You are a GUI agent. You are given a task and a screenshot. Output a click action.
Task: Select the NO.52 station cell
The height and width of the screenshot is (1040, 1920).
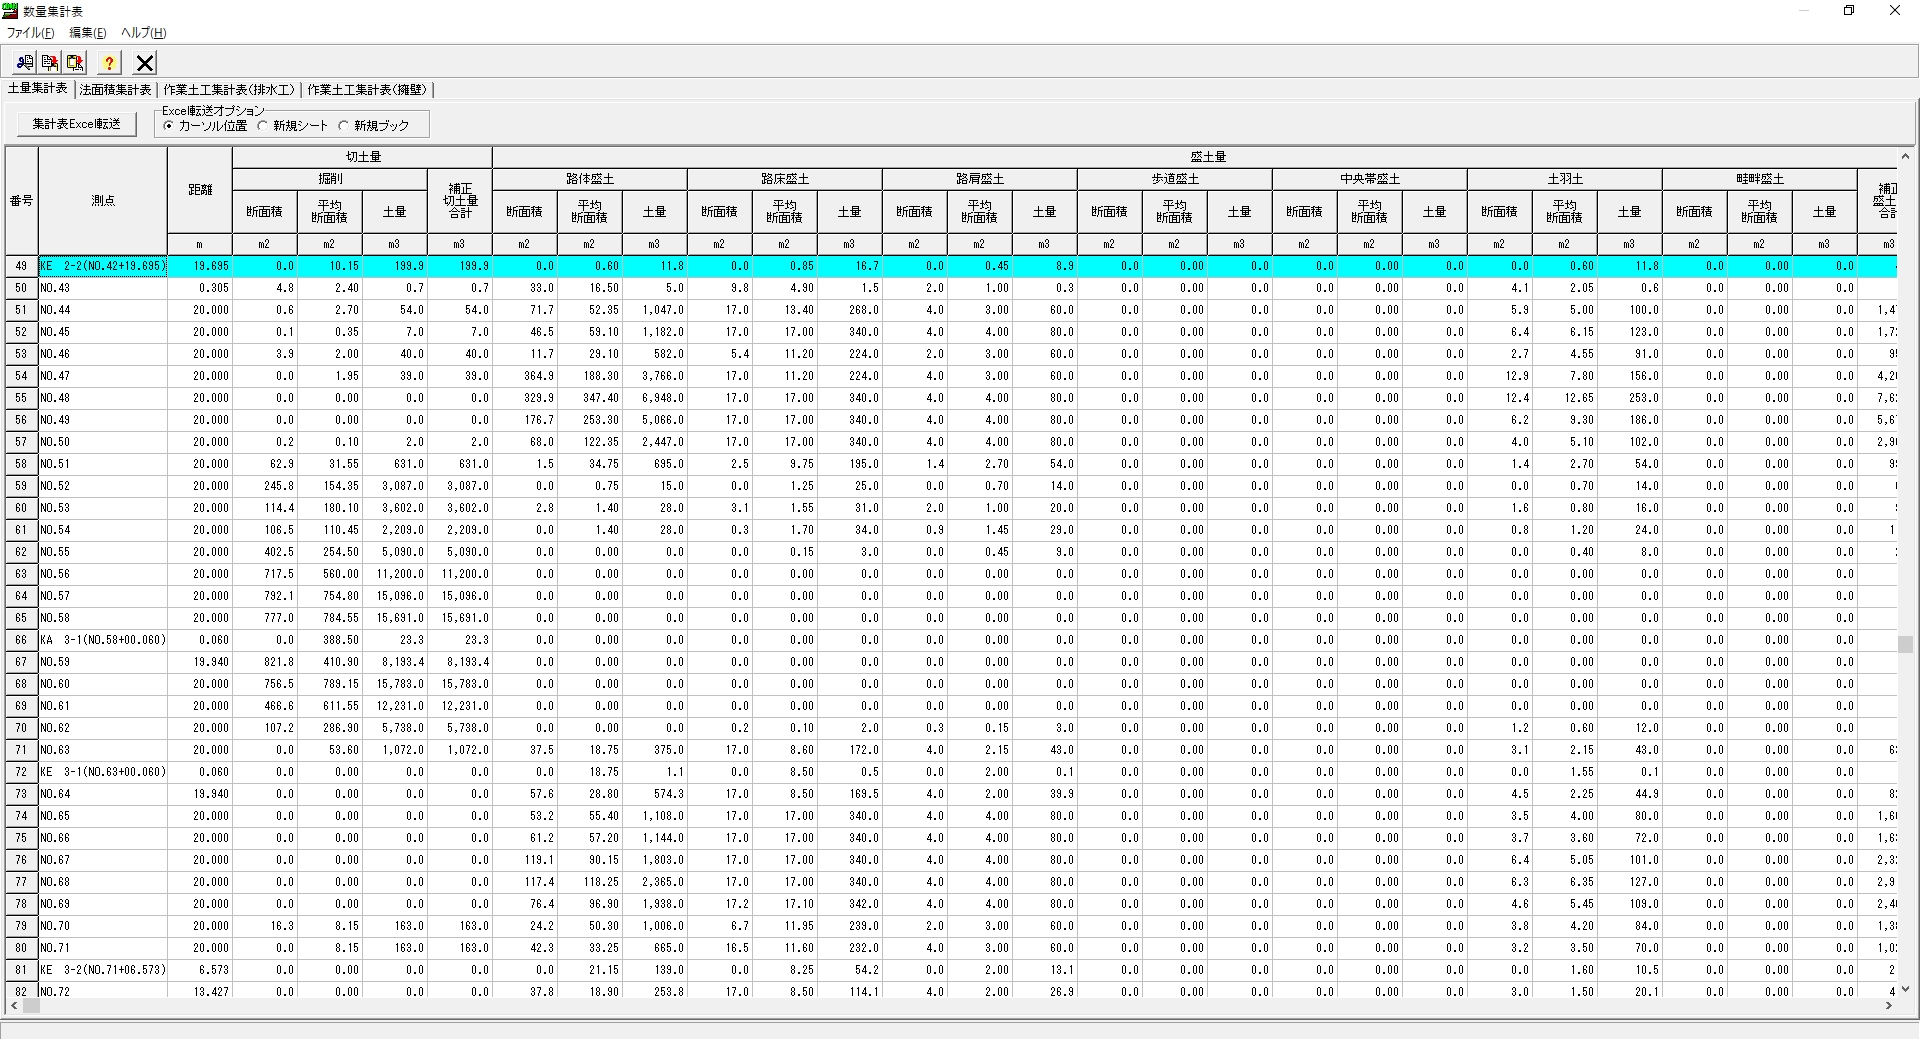click(x=103, y=486)
